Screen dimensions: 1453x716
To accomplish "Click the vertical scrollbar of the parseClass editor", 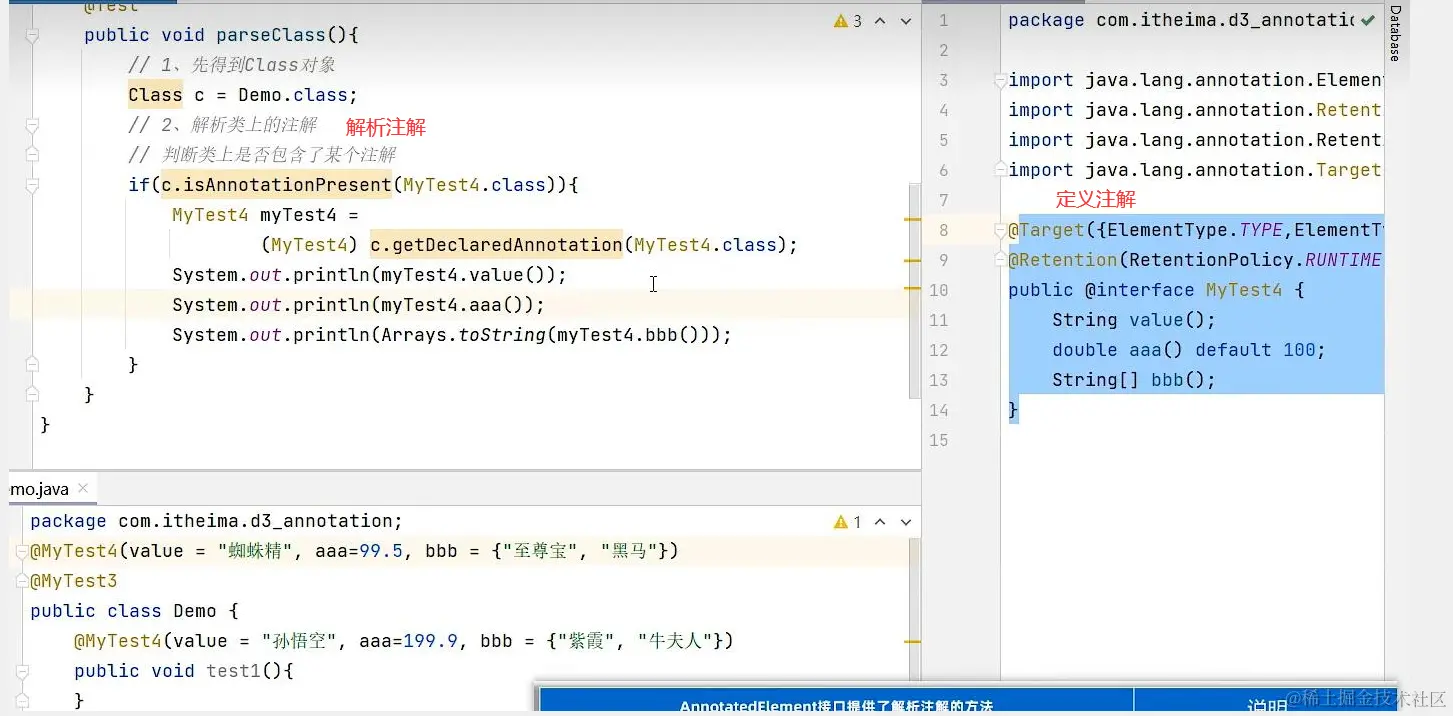I will click(914, 290).
